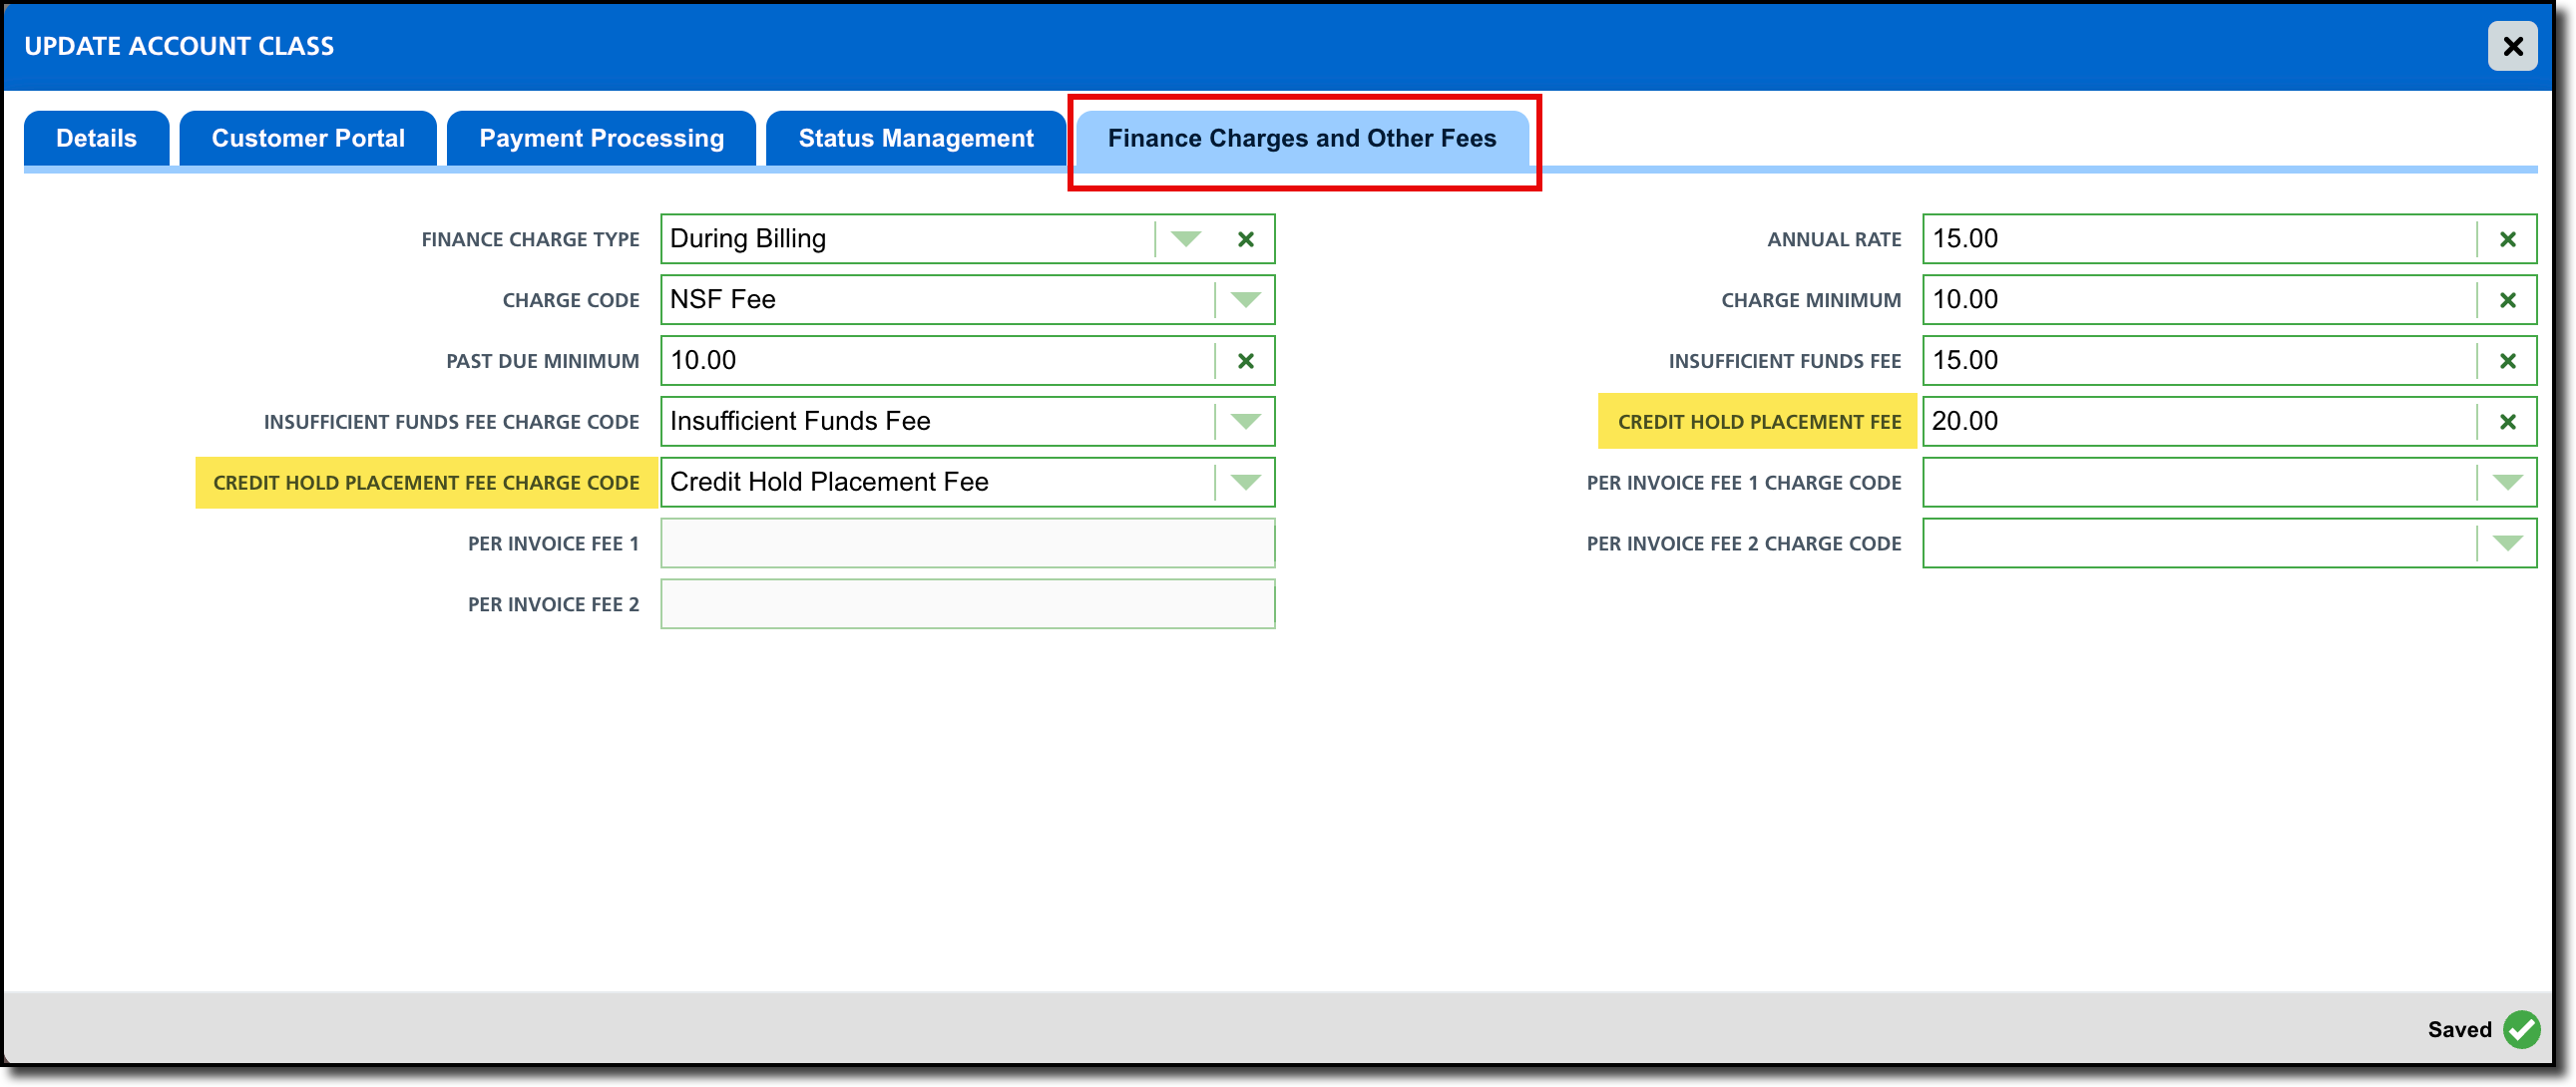
Task: Open Per Invoice Fee 1 Charge Code dropdown
Action: [x=2507, y=483]
